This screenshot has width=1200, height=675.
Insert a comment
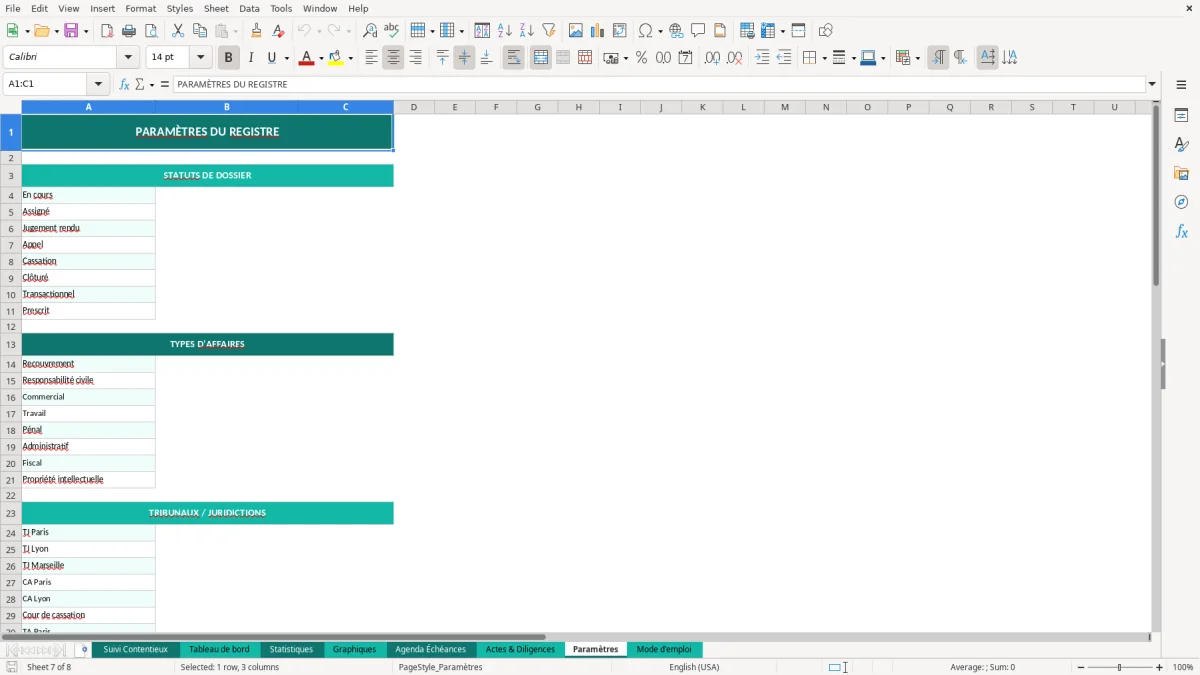click(699, 31)
